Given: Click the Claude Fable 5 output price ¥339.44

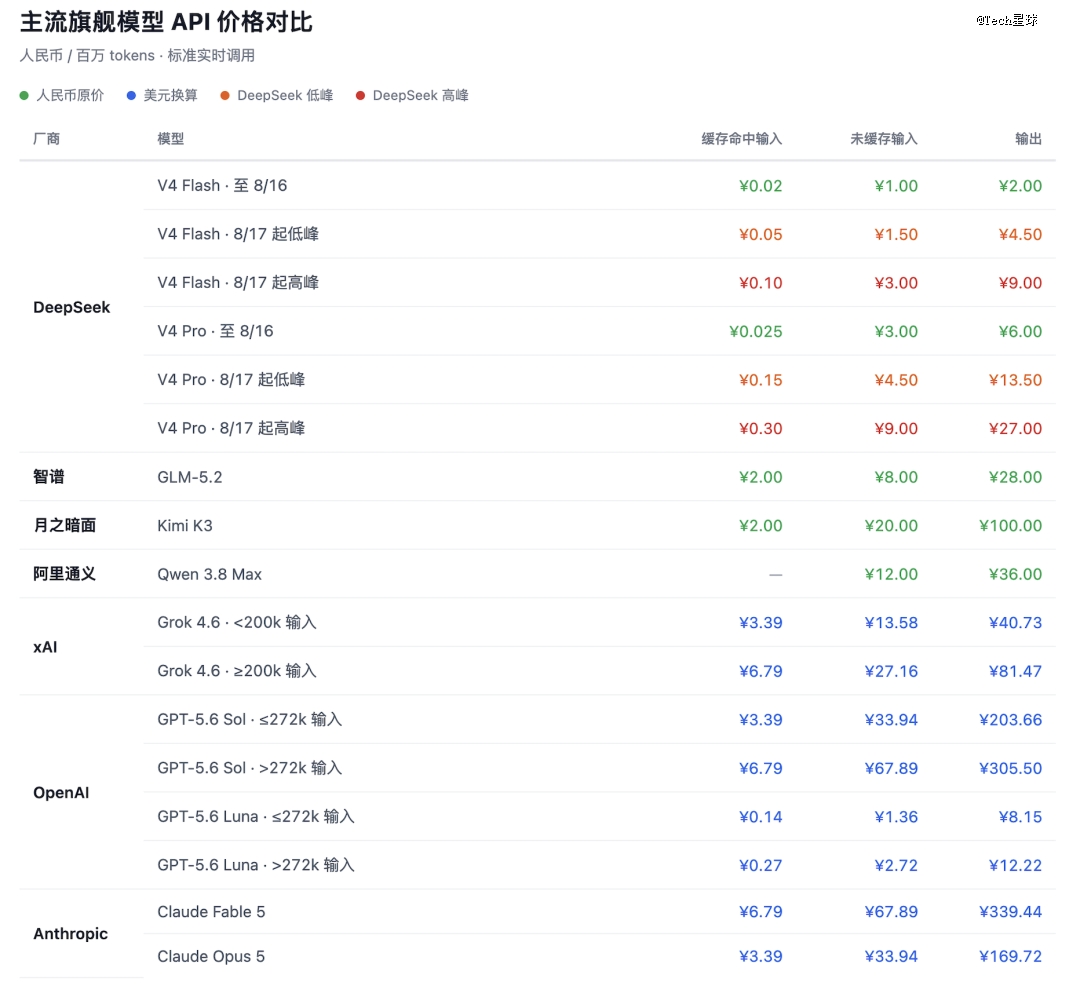Looking at the screenshot, I should [x=1010, y=912].
